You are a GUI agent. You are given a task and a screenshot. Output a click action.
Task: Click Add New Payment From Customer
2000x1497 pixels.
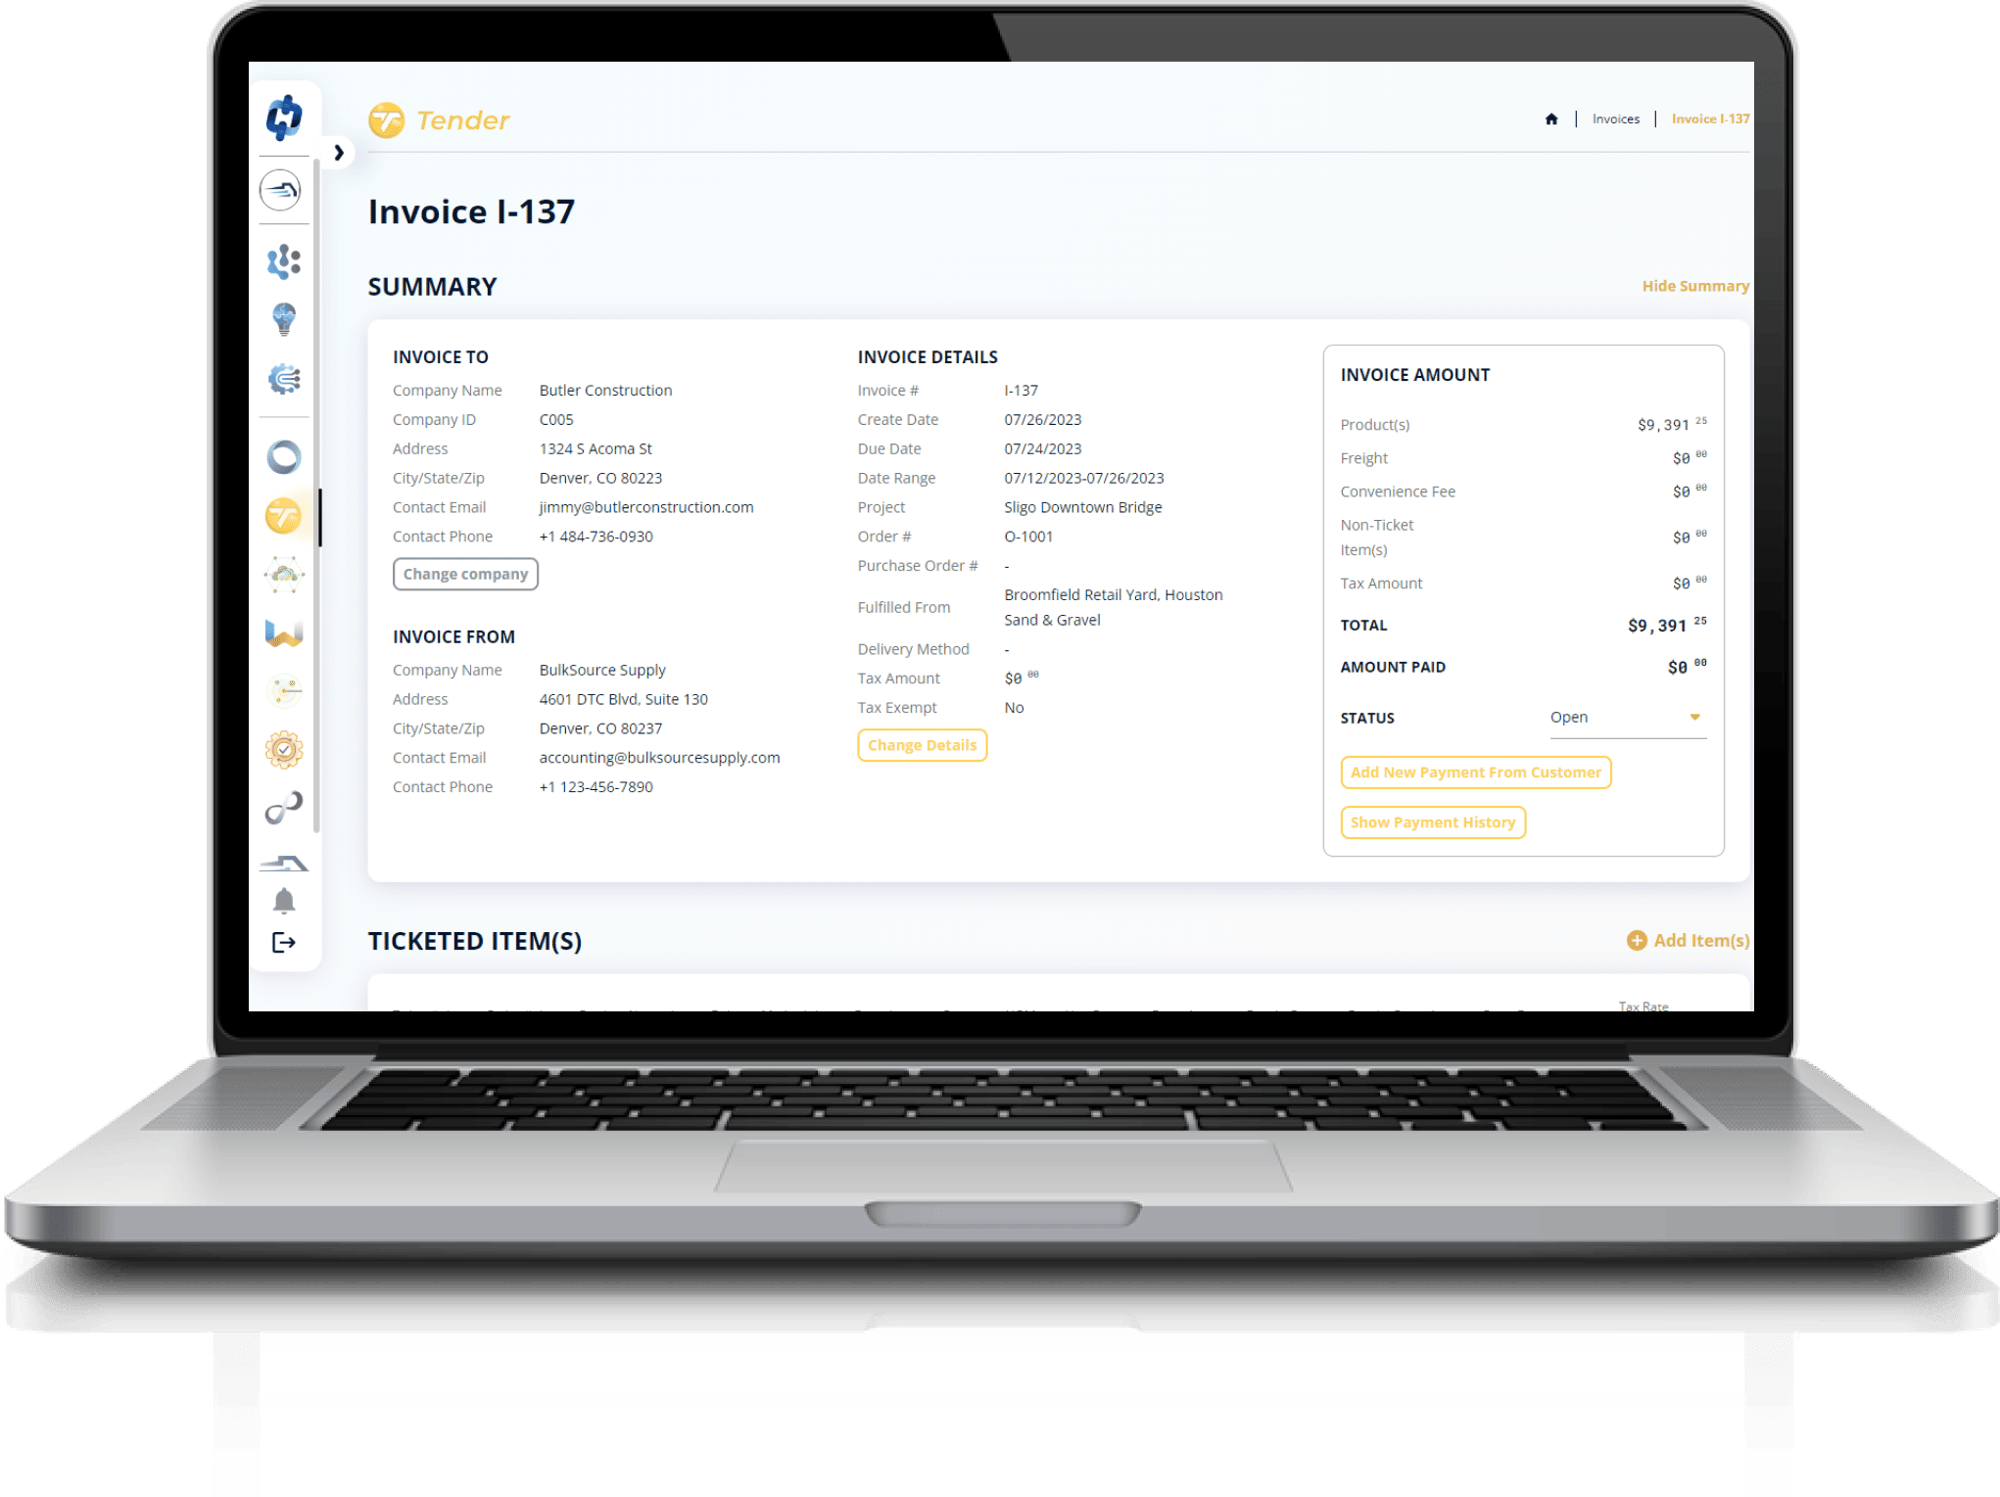1475,772
